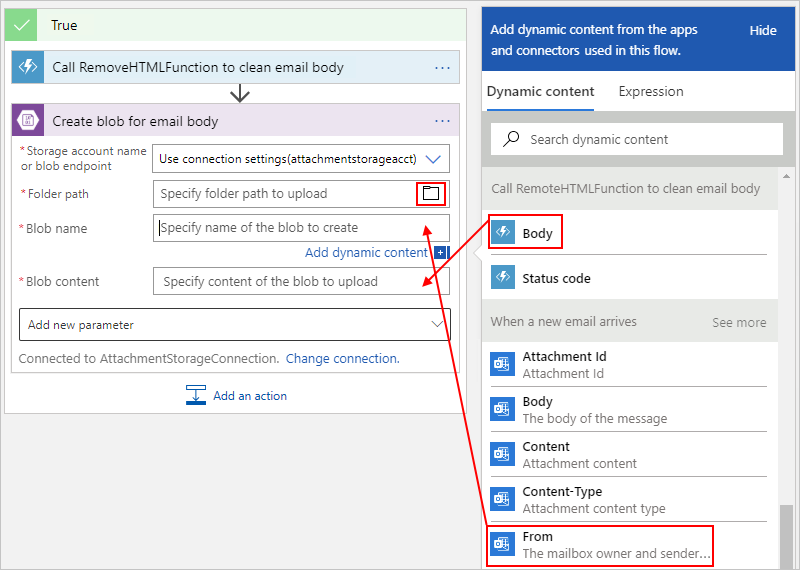Hide the dynamic content panel
This screenshot has width=800, height=570.
[x=763, y=31]
